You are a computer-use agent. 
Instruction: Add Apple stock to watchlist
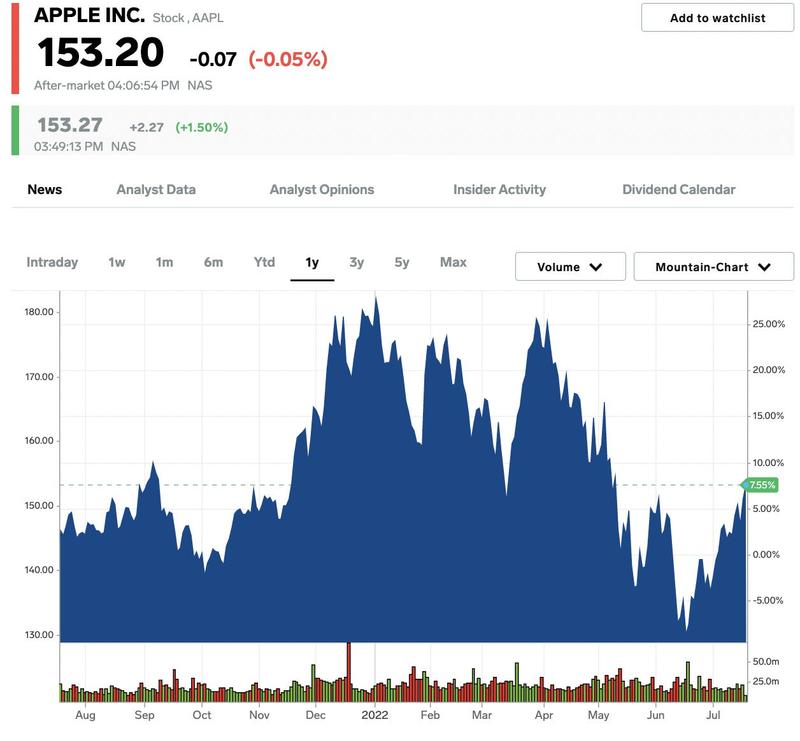click(x=717, y=18)
